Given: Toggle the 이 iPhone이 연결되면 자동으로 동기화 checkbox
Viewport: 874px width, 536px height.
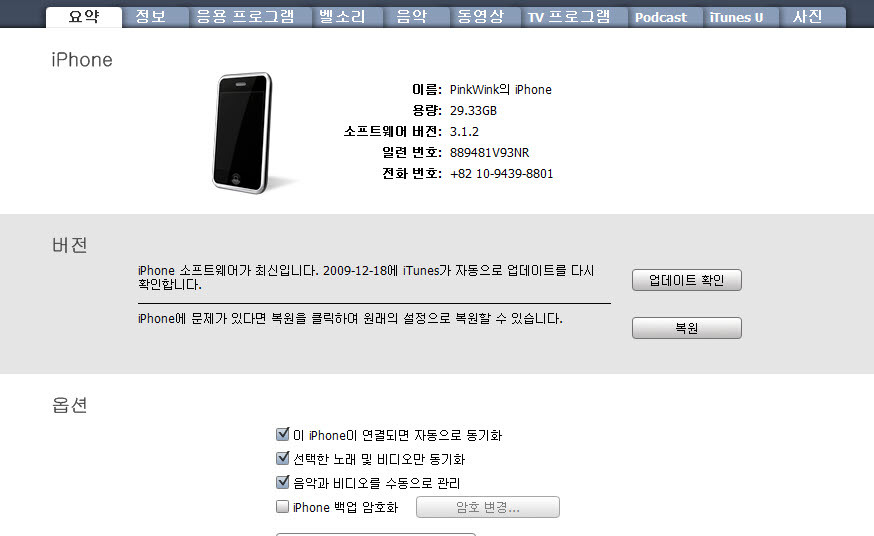Looking at the screenshot, I should point(283,434).
